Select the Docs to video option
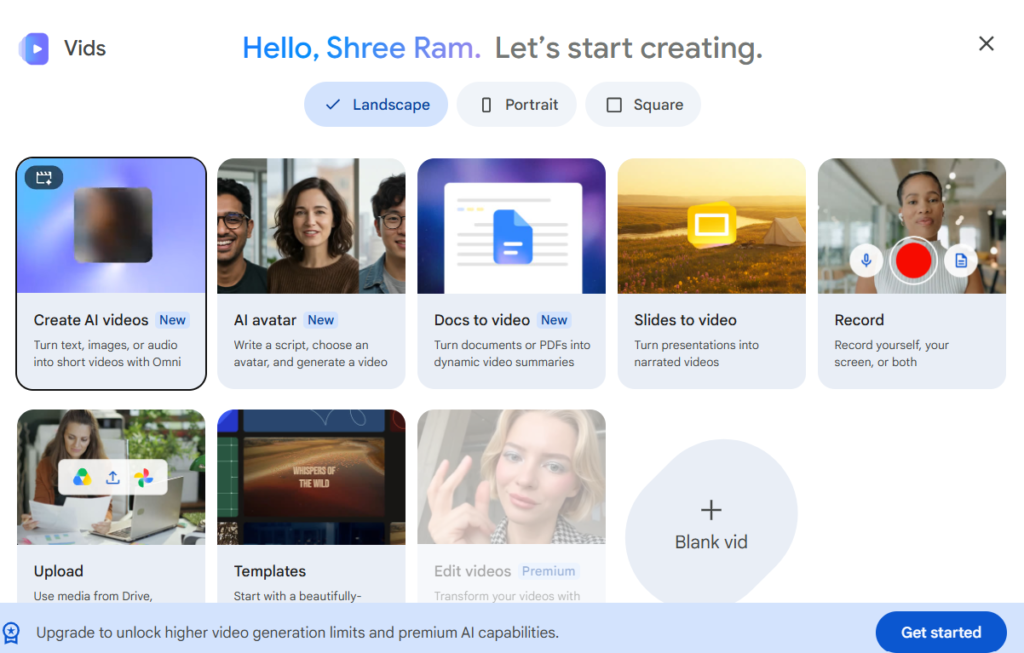This screenshot has width=1024, height=653. pyautogui.click(x=511, y=274)
